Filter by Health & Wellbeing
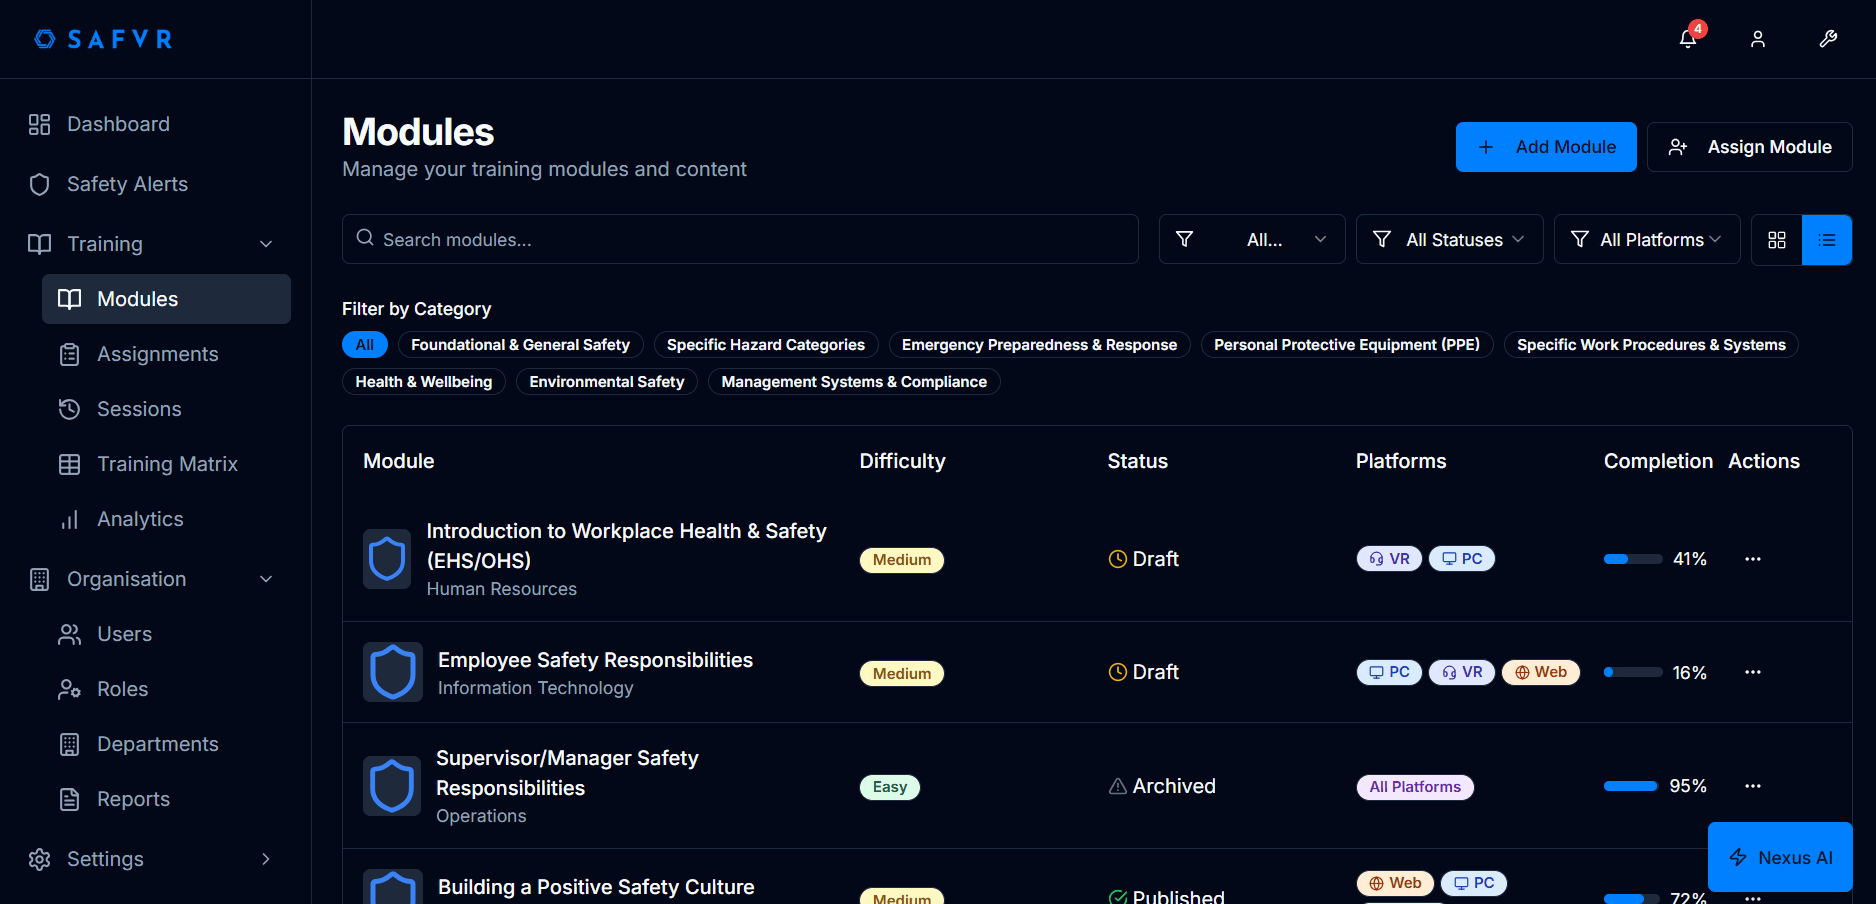 424,382
